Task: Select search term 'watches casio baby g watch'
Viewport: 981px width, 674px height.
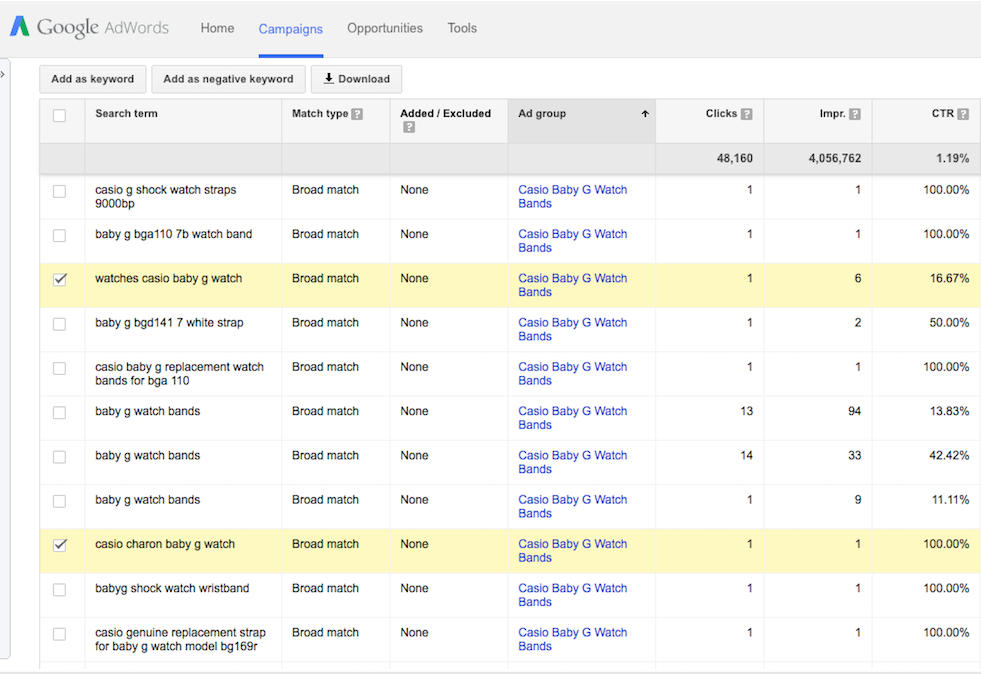Action: point(168,278)
